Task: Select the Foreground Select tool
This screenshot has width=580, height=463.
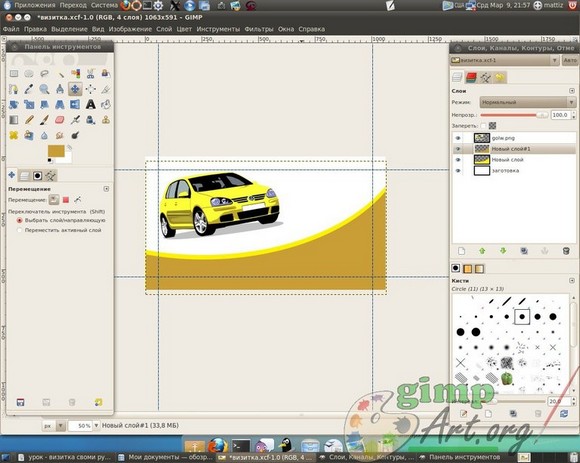Action: coord(106,74)
